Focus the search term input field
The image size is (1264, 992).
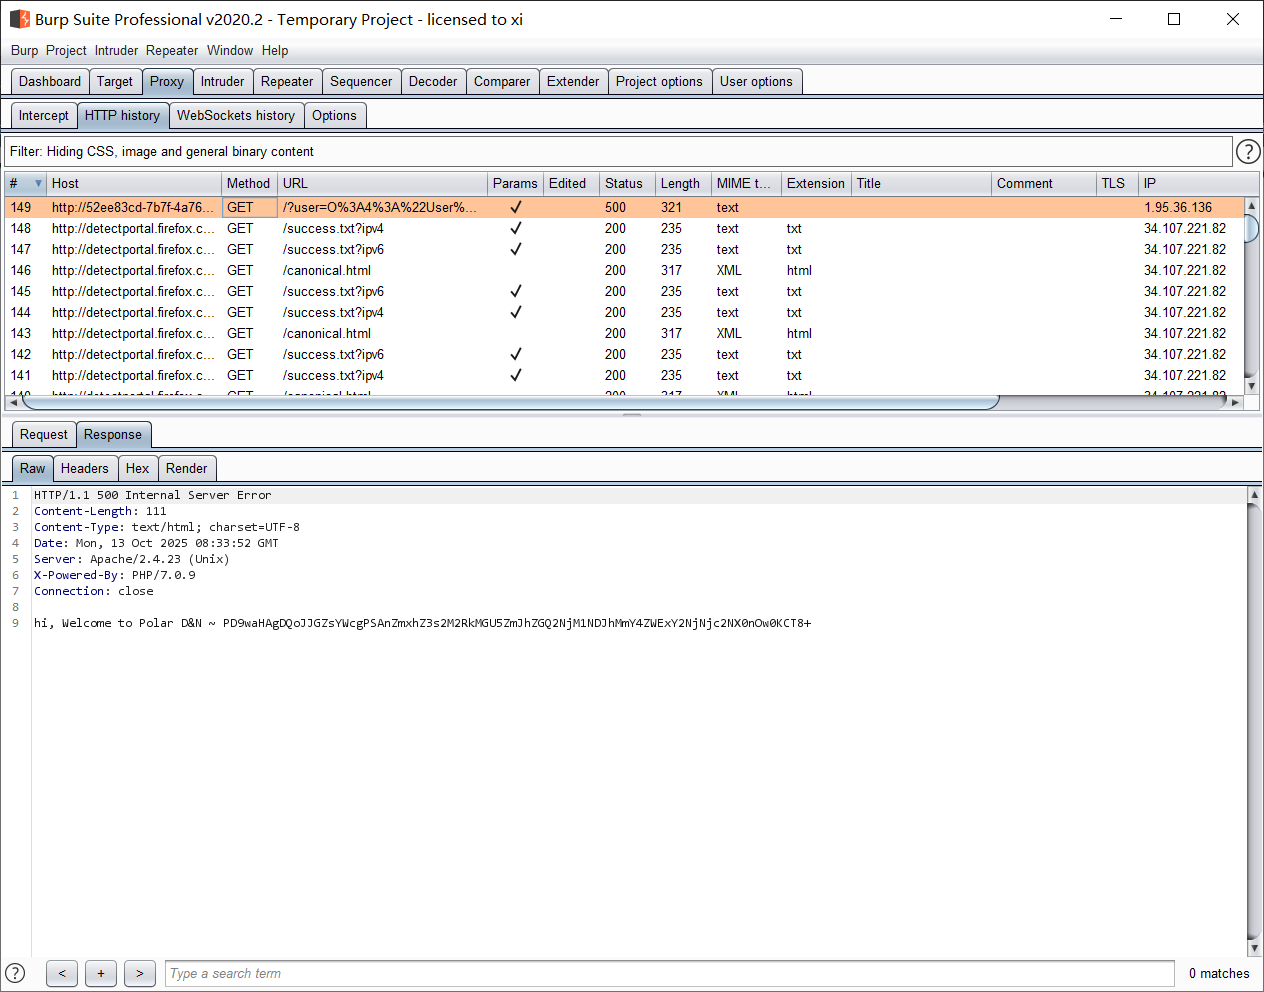pyautogui.click(x=669, y=974)
